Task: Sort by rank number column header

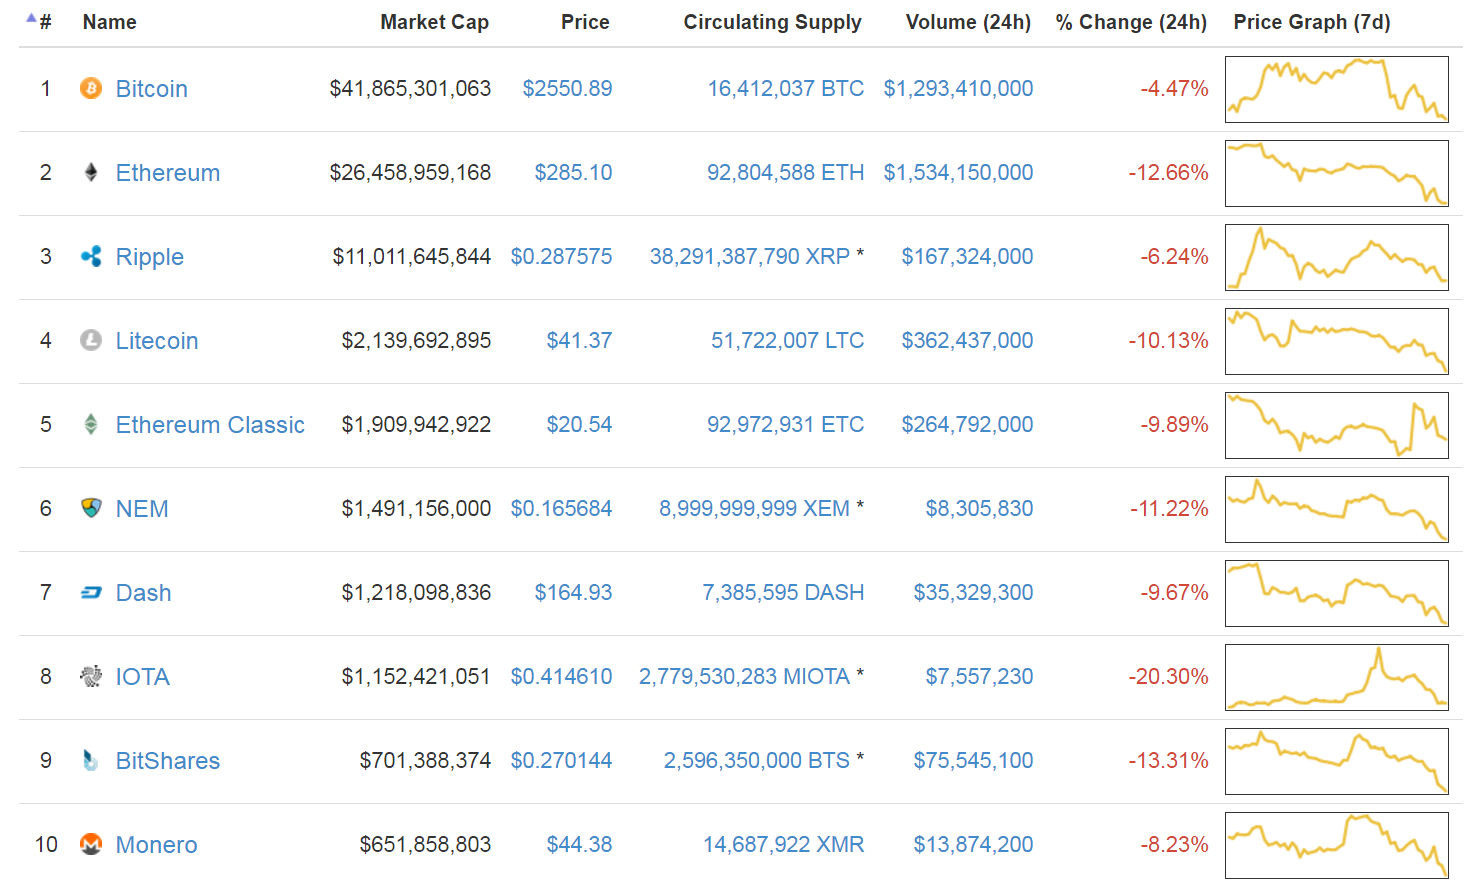Action: [x=39, y=22]
